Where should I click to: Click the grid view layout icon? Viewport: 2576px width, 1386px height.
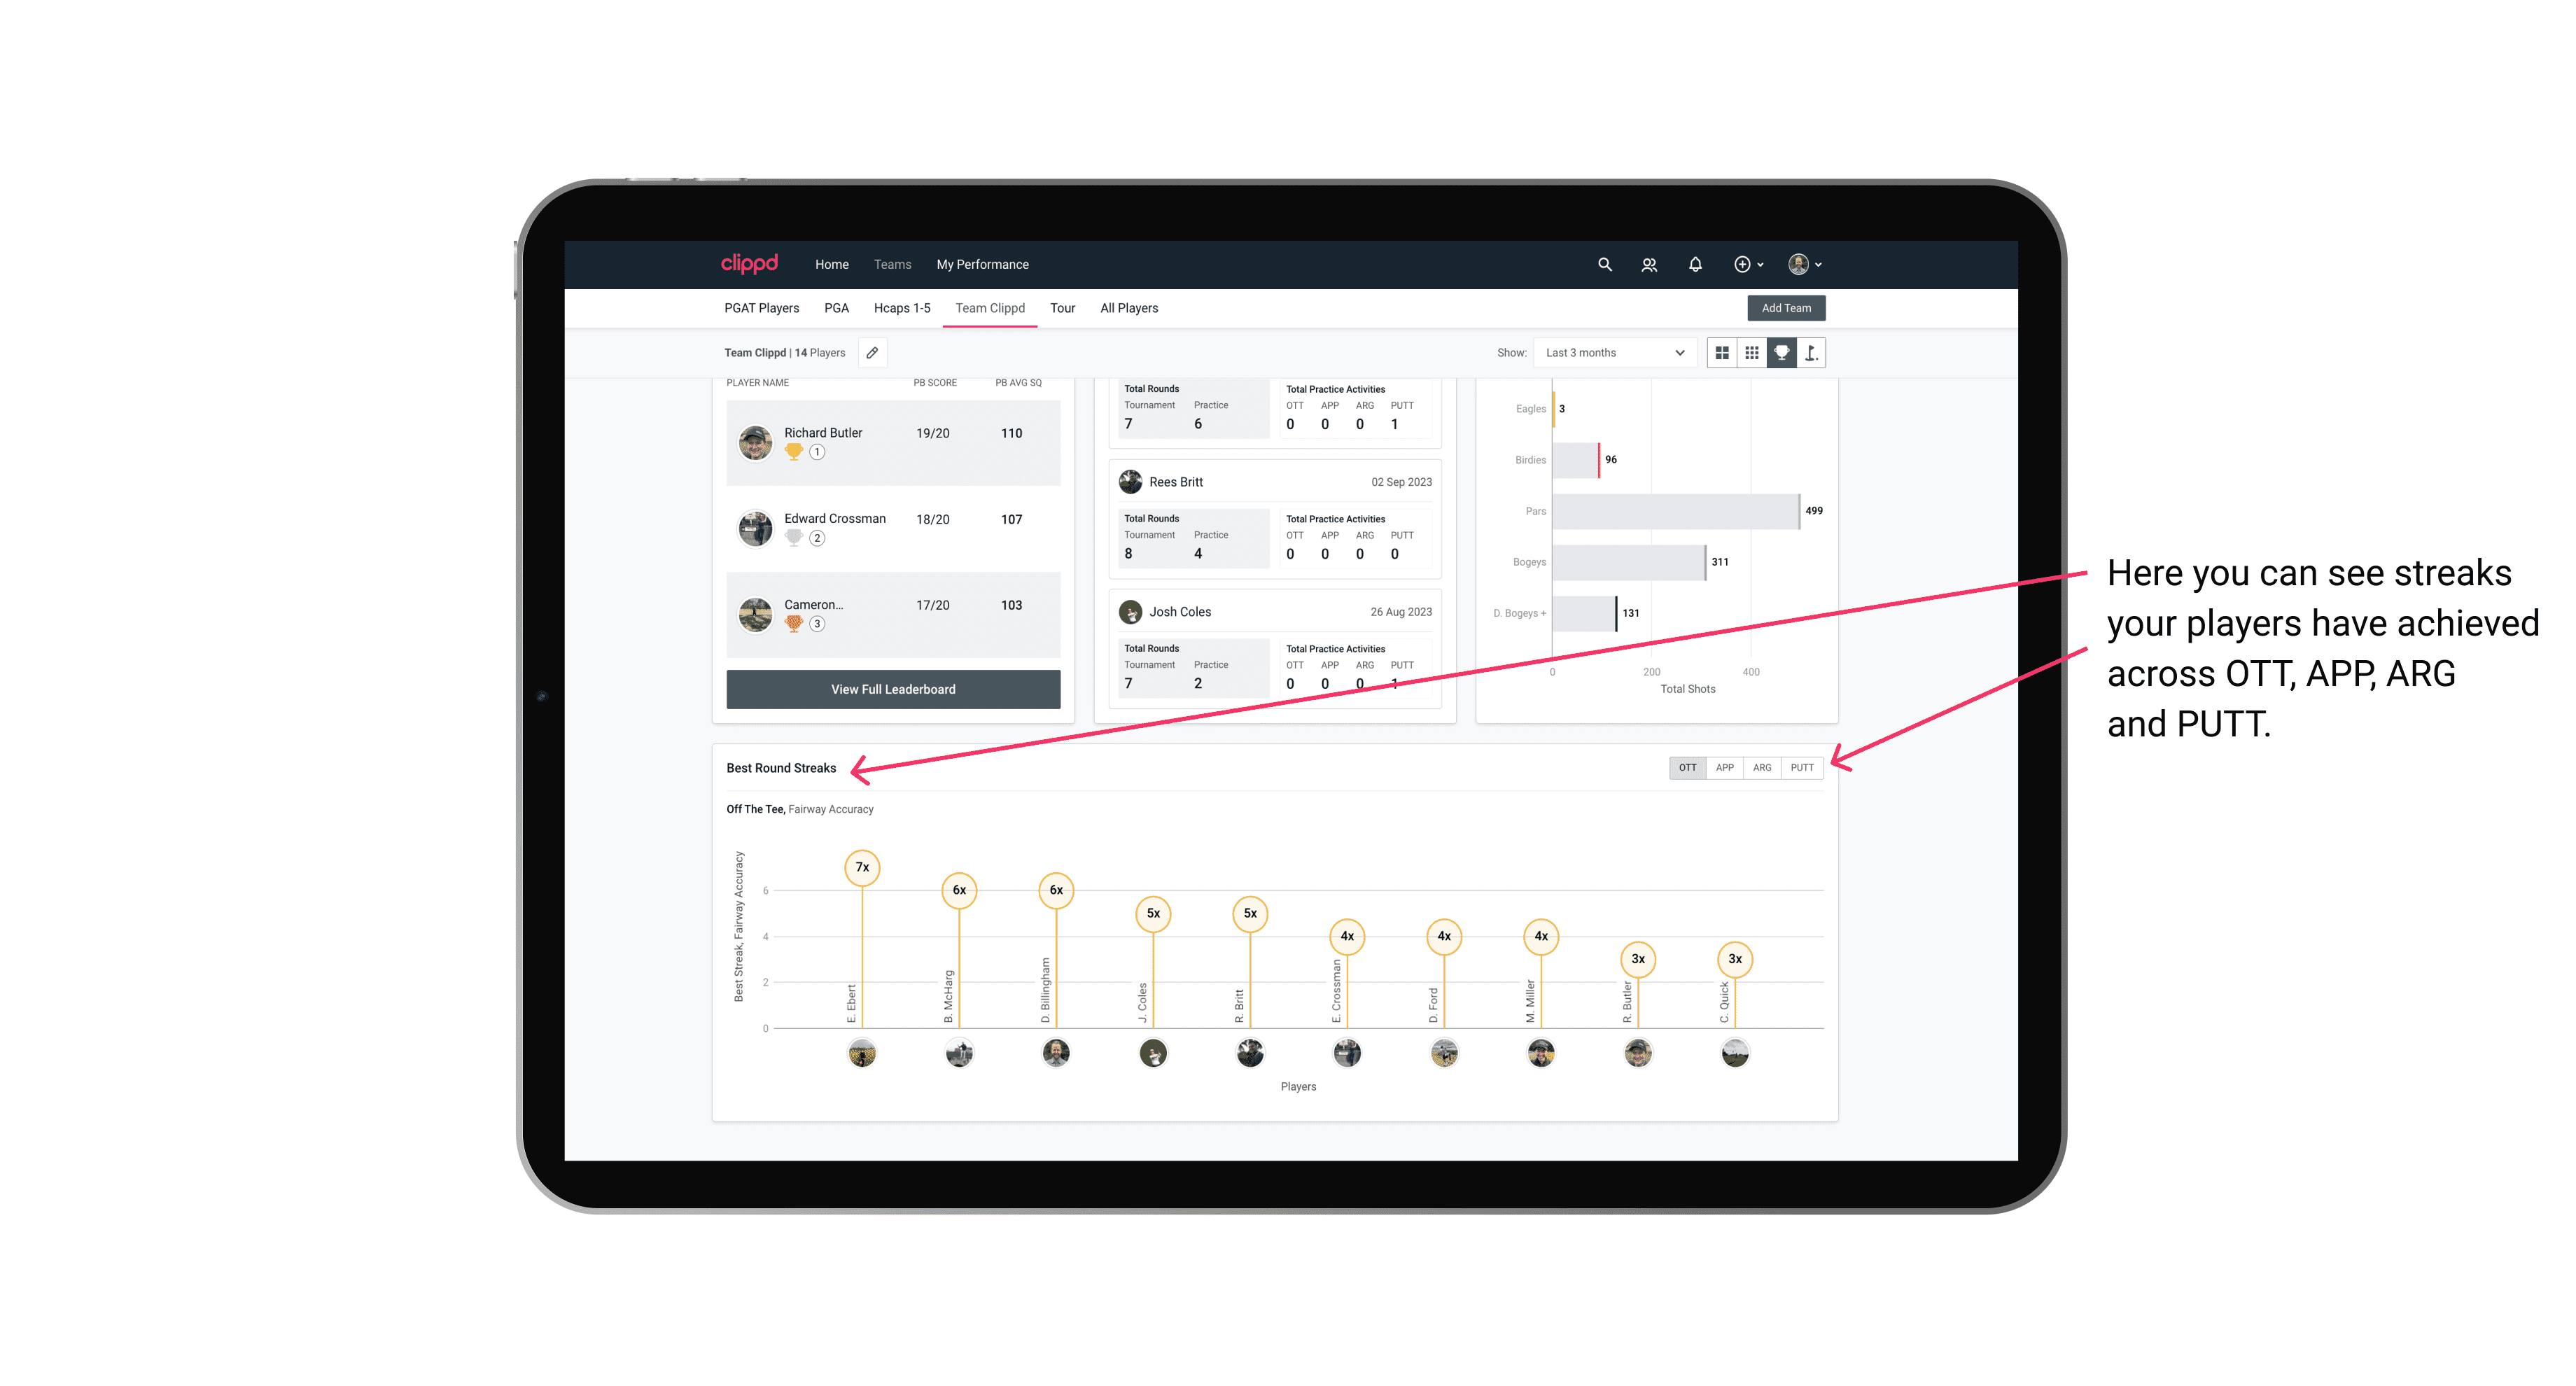click(x=1721, y=353)
